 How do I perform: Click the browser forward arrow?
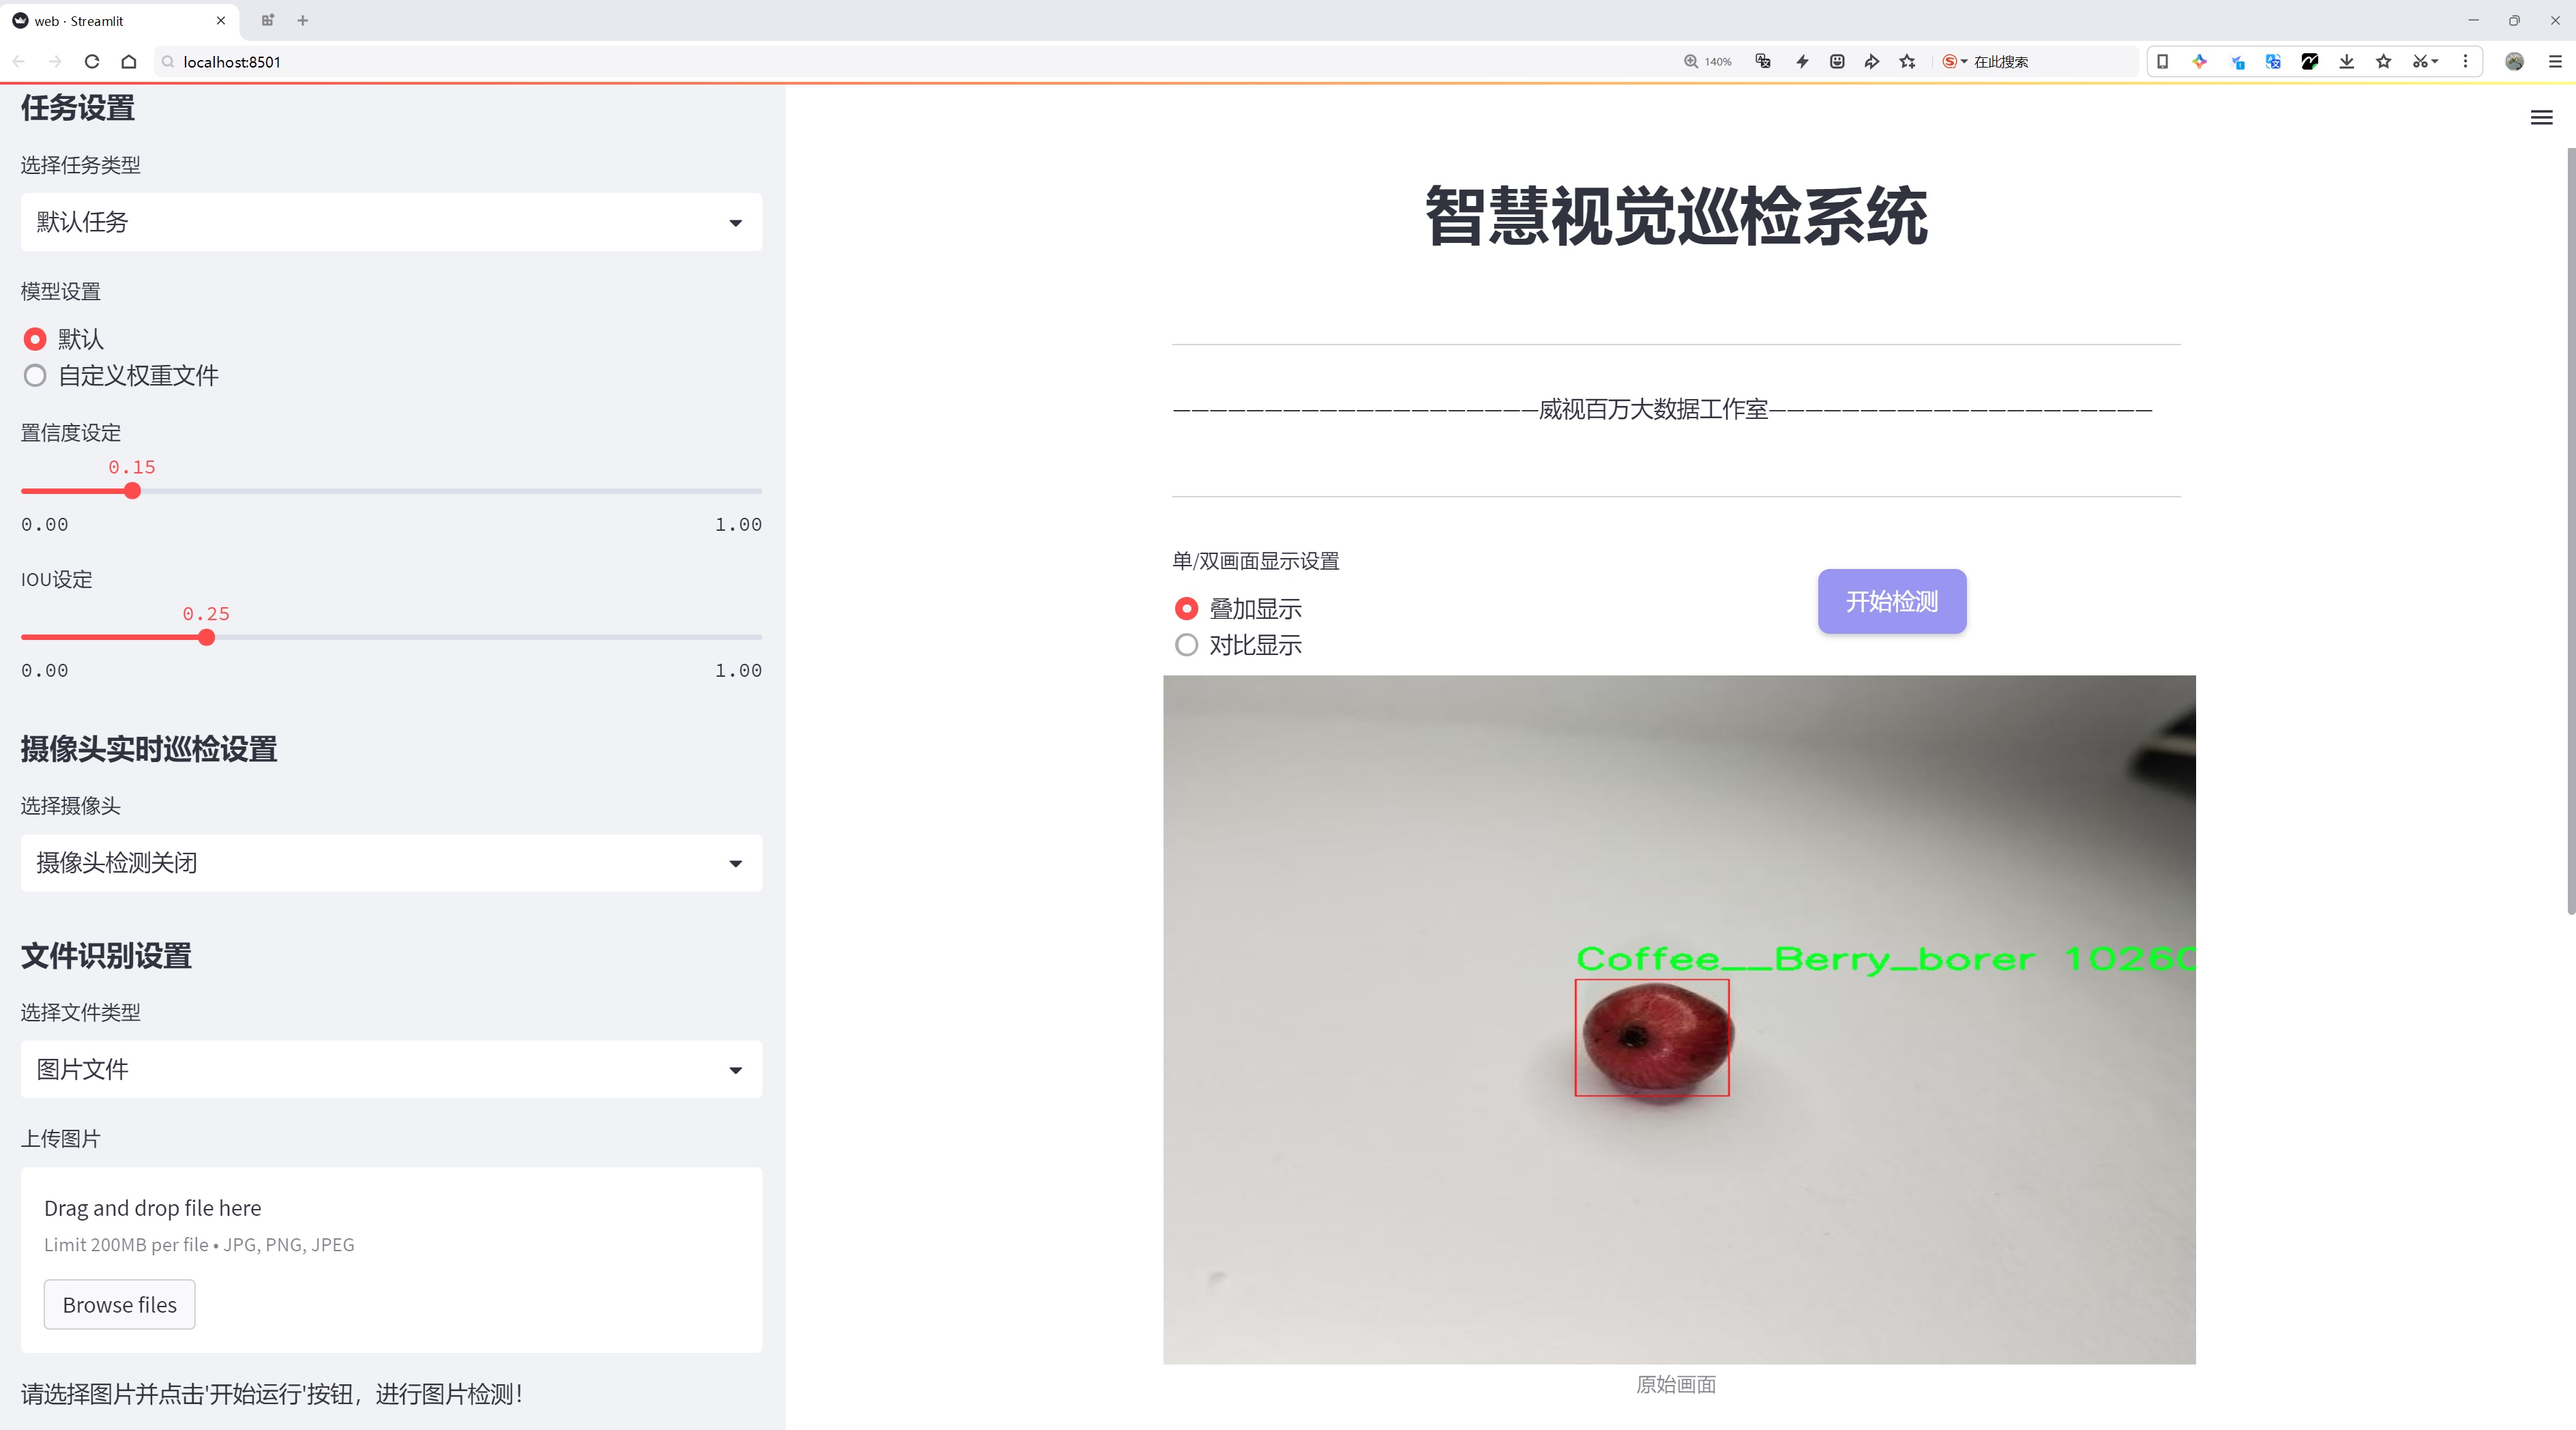[x=55, y=61]
